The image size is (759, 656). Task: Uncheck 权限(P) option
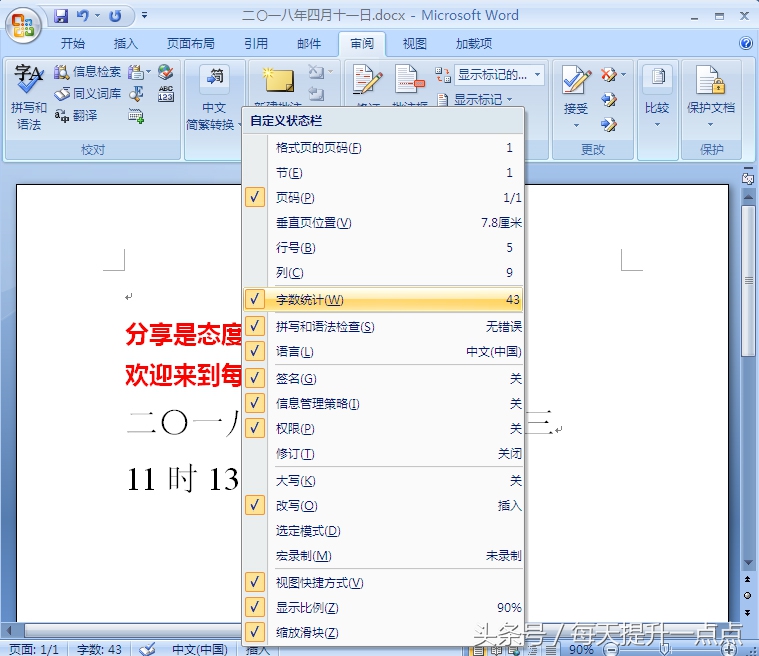pos(255,428)
